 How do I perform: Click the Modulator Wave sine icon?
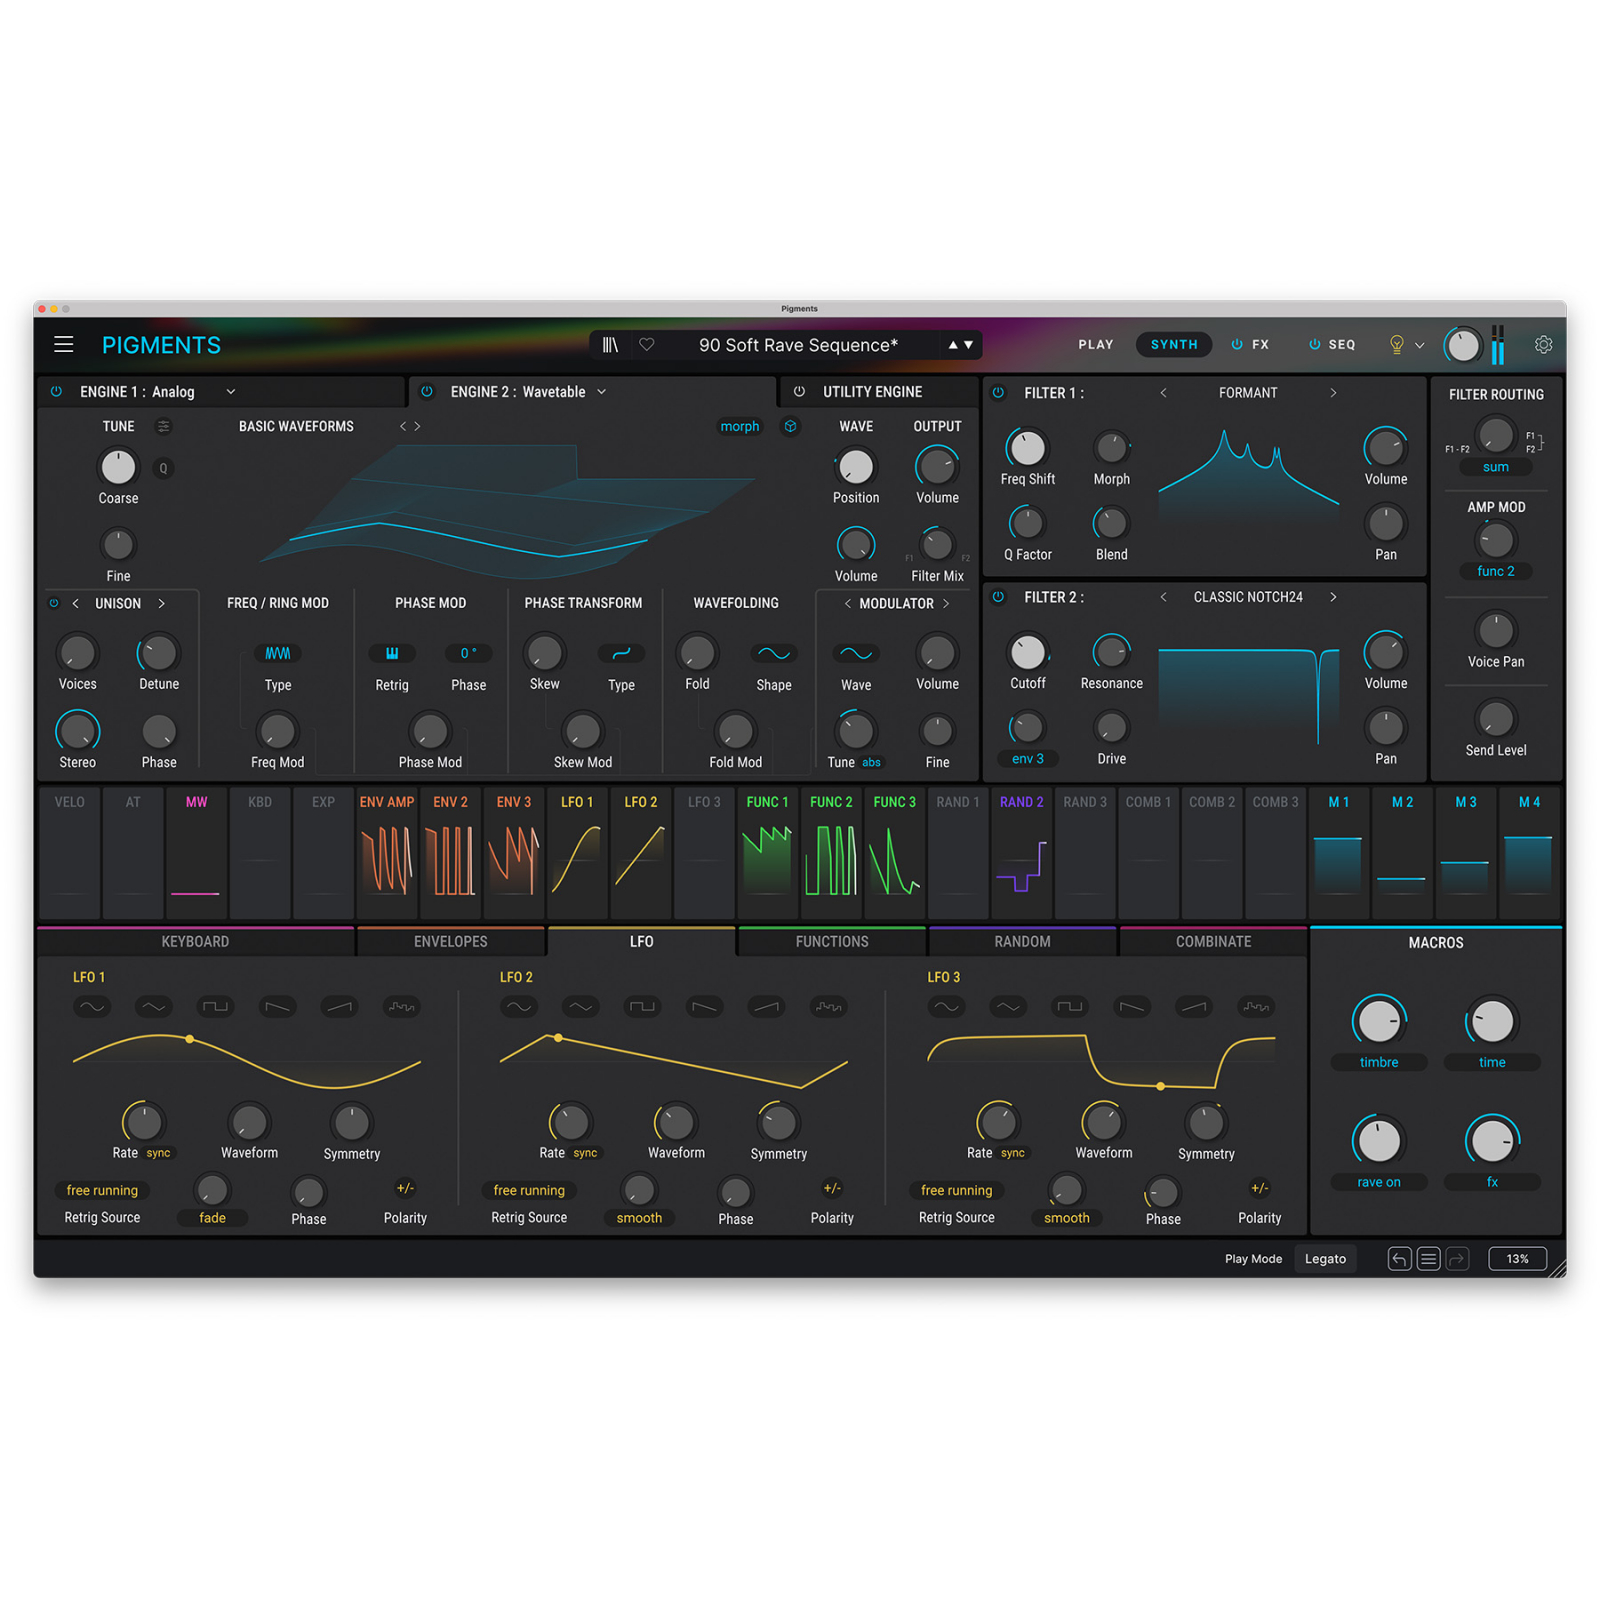[856, 654]
